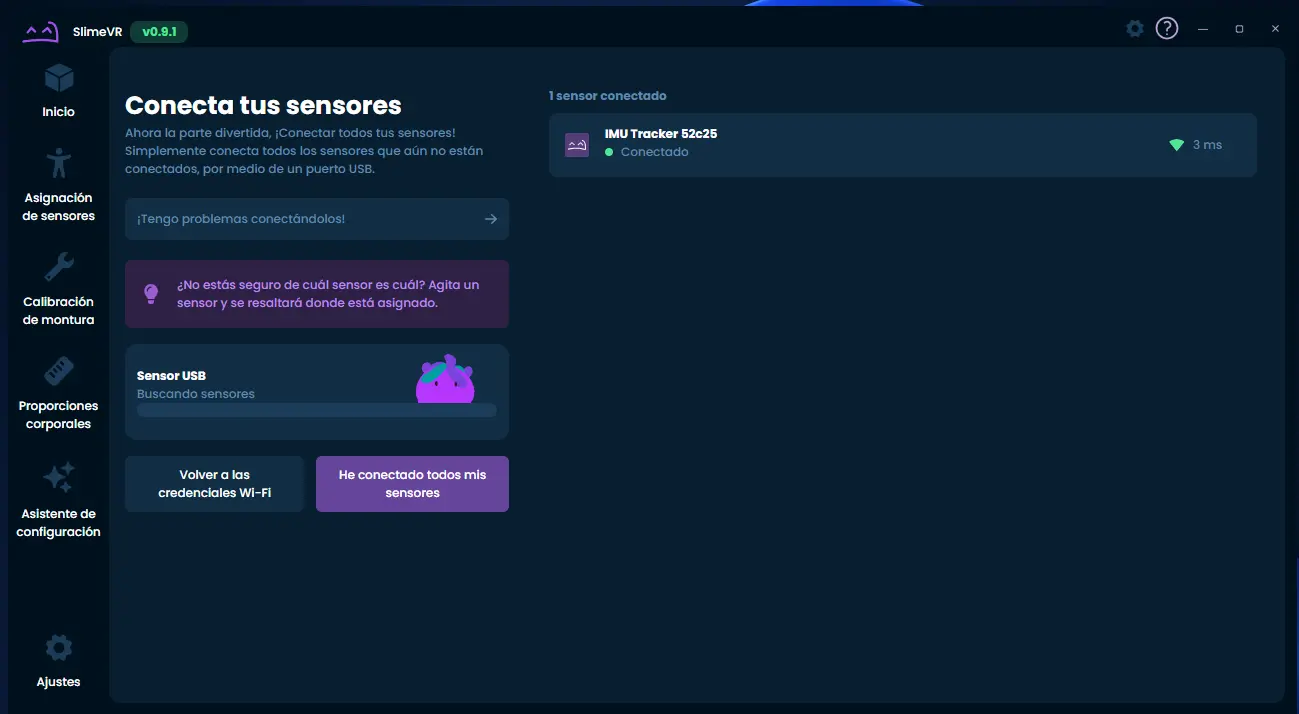
Task: Click the IMU Tracker 52c25 icon
Action: click(x=577, y=145)
